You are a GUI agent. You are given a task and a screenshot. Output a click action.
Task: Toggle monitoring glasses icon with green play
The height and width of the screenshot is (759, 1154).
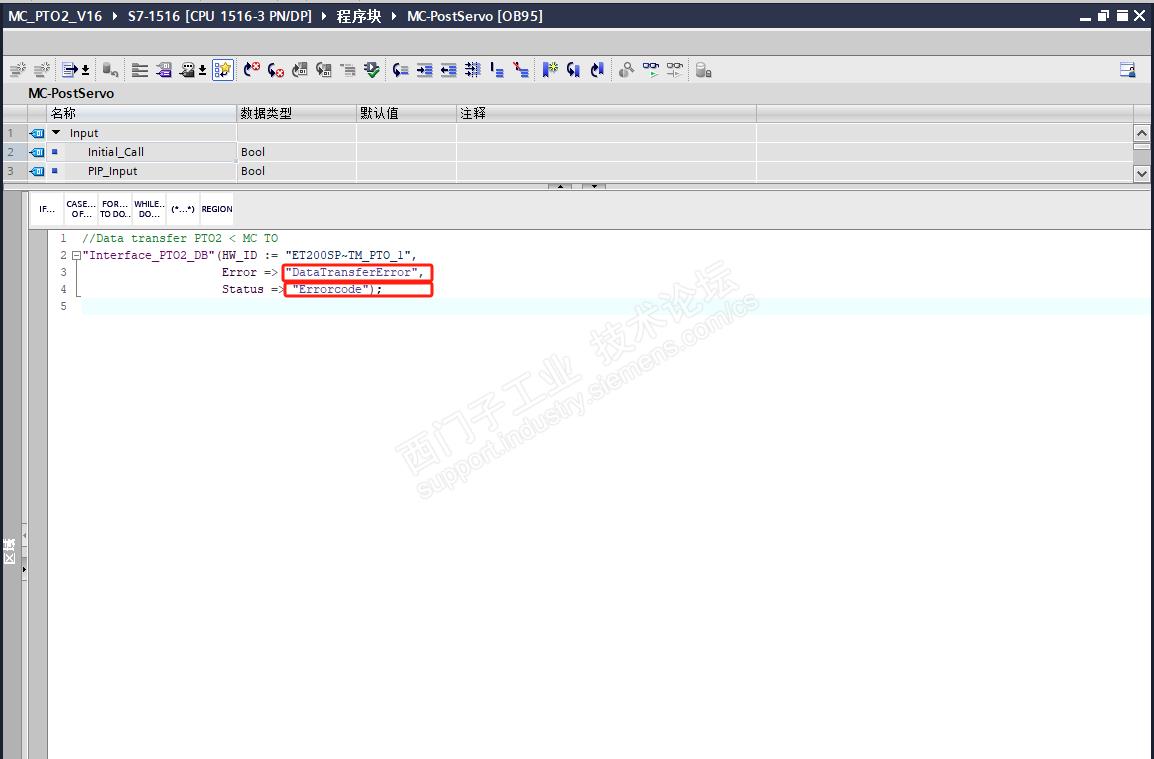click(651, 70)
